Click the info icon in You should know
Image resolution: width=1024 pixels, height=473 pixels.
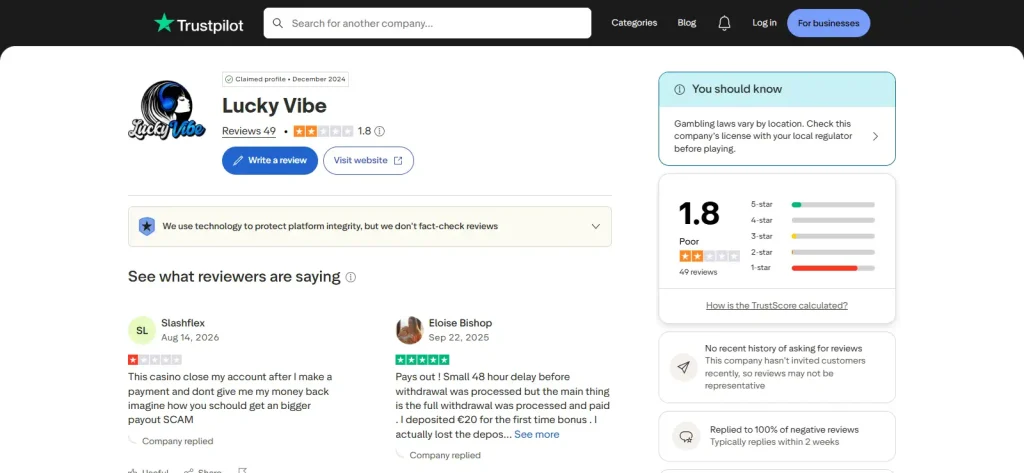(x=679, y=90)
